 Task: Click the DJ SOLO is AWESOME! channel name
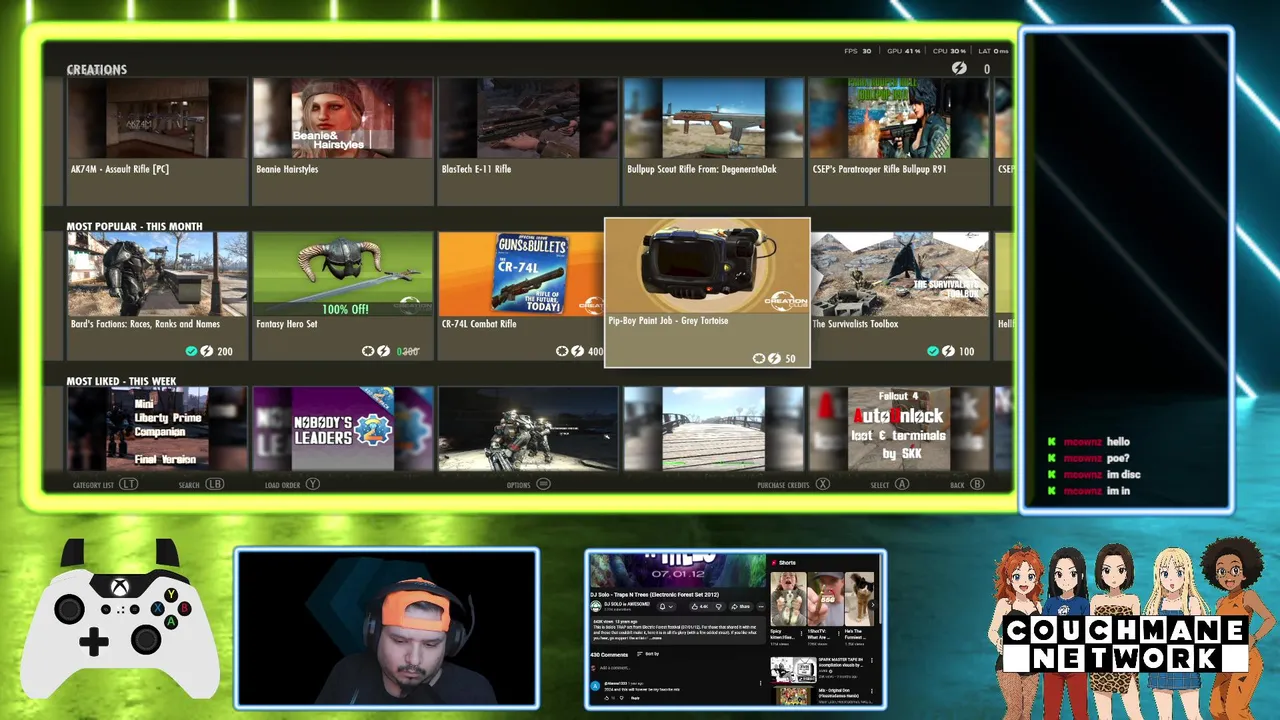tap(627, 604)
